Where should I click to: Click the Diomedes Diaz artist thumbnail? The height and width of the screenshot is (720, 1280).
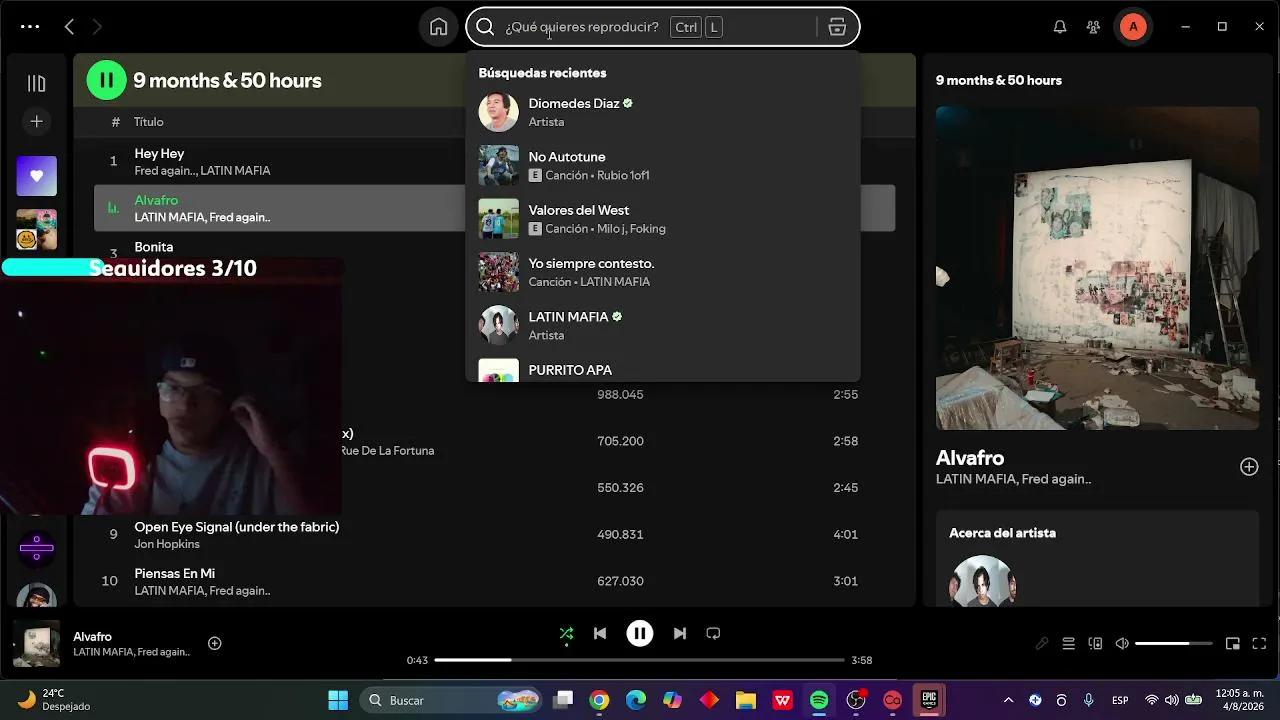tap(498, 112)
